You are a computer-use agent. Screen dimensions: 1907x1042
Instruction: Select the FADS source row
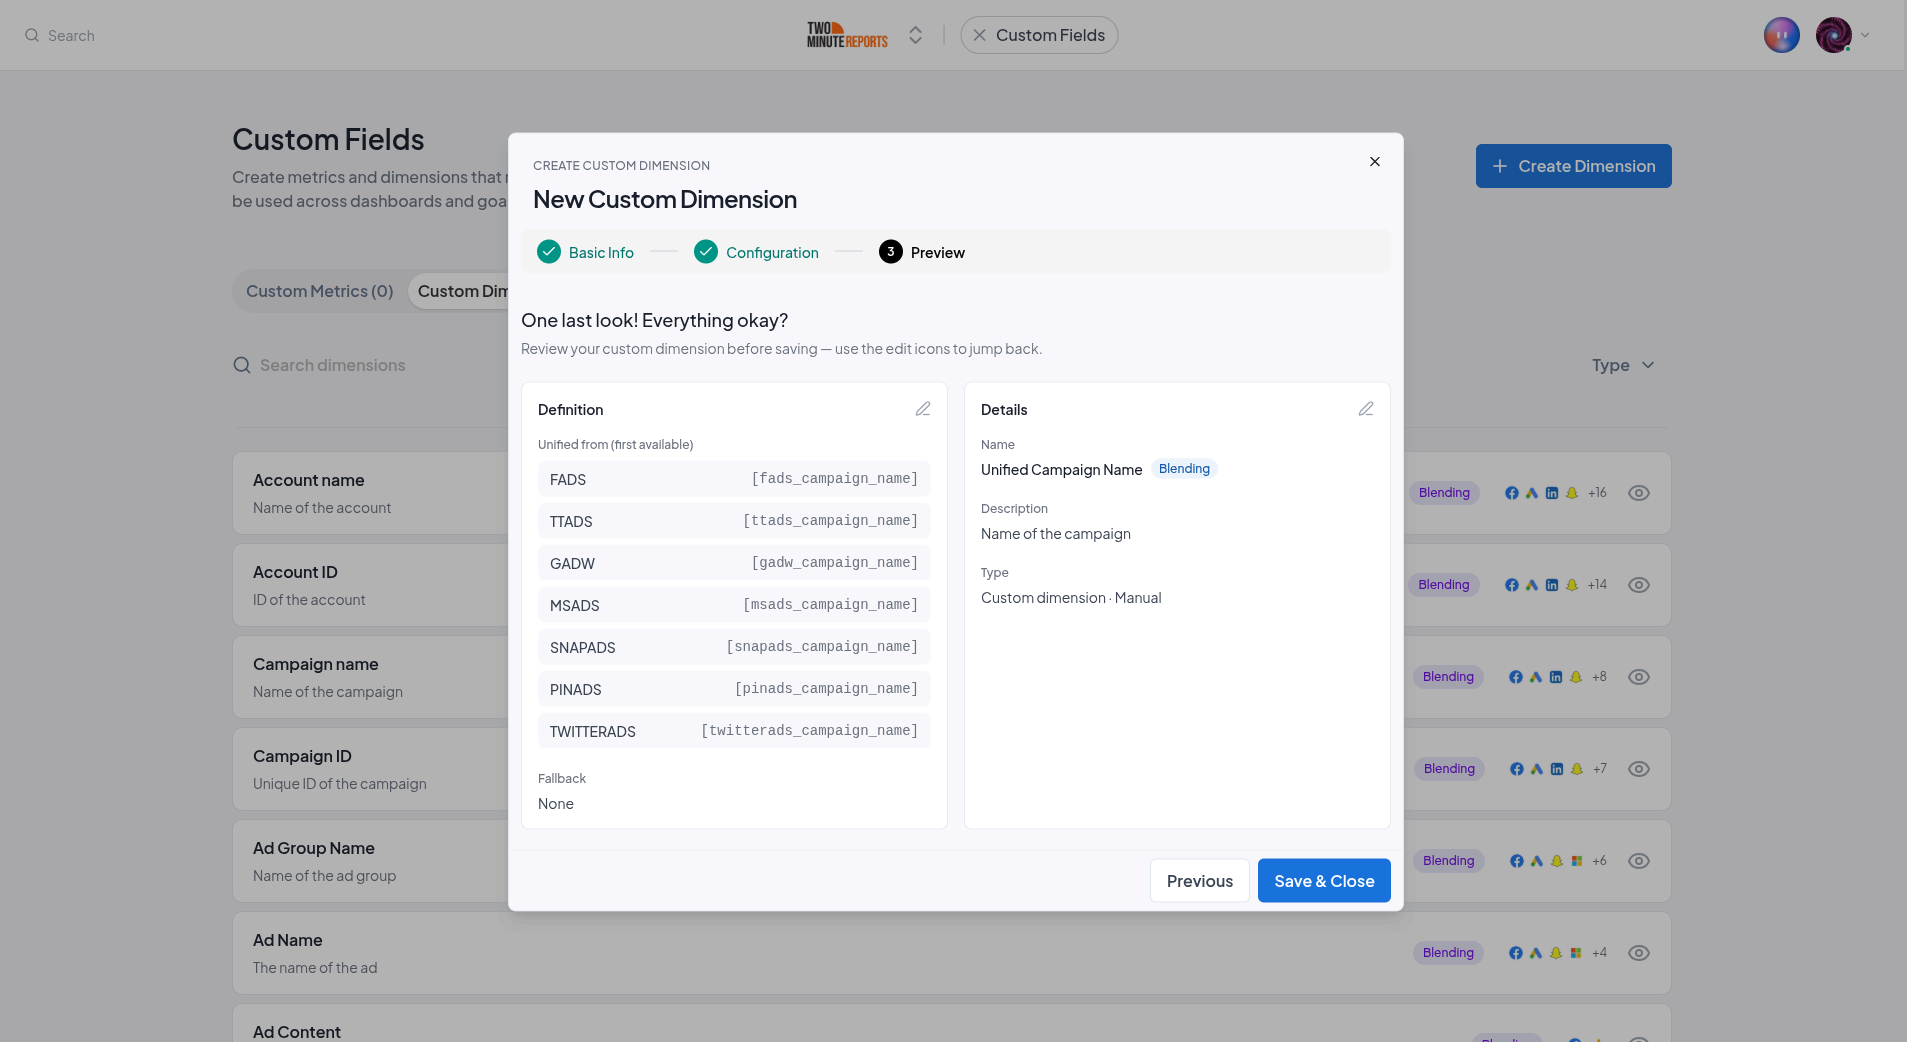tap(734, 479)
